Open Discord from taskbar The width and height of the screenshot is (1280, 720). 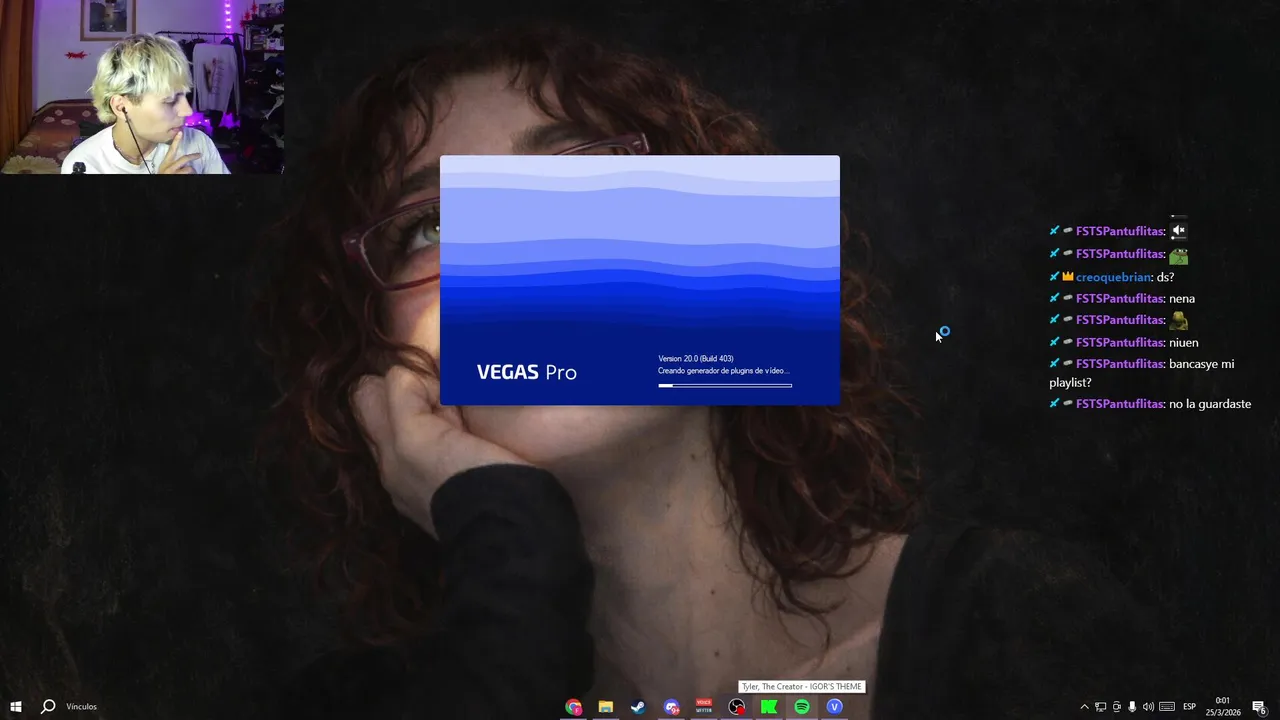(671, 707)
